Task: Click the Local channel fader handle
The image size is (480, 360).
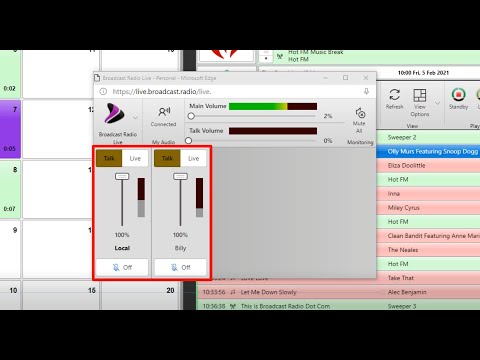Action: [122, 176]
